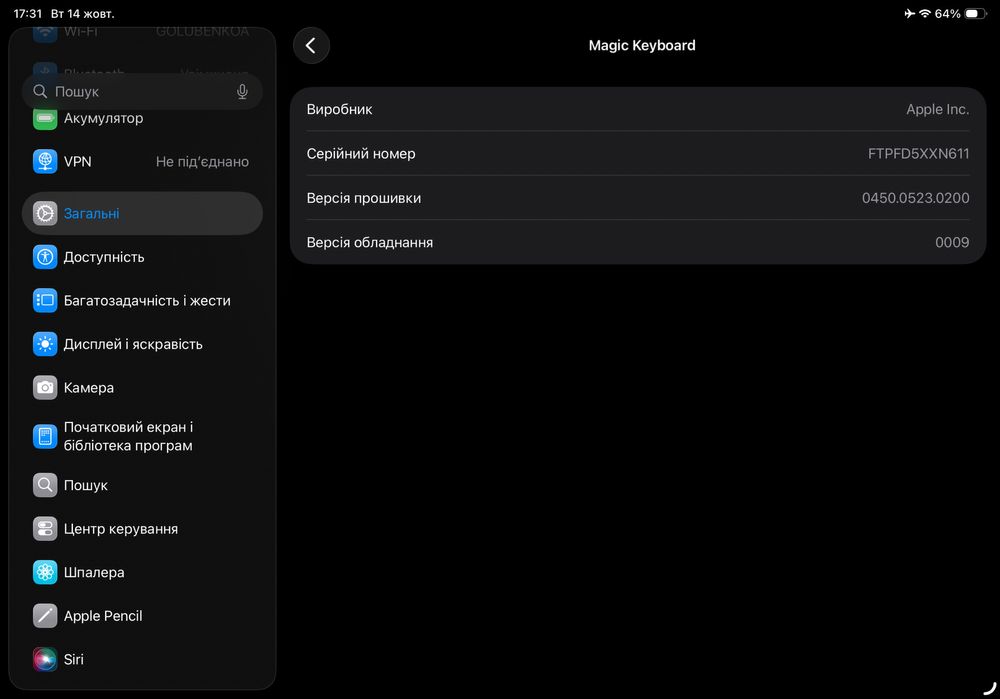Go back using the chevron button

[x=311, y=45]
